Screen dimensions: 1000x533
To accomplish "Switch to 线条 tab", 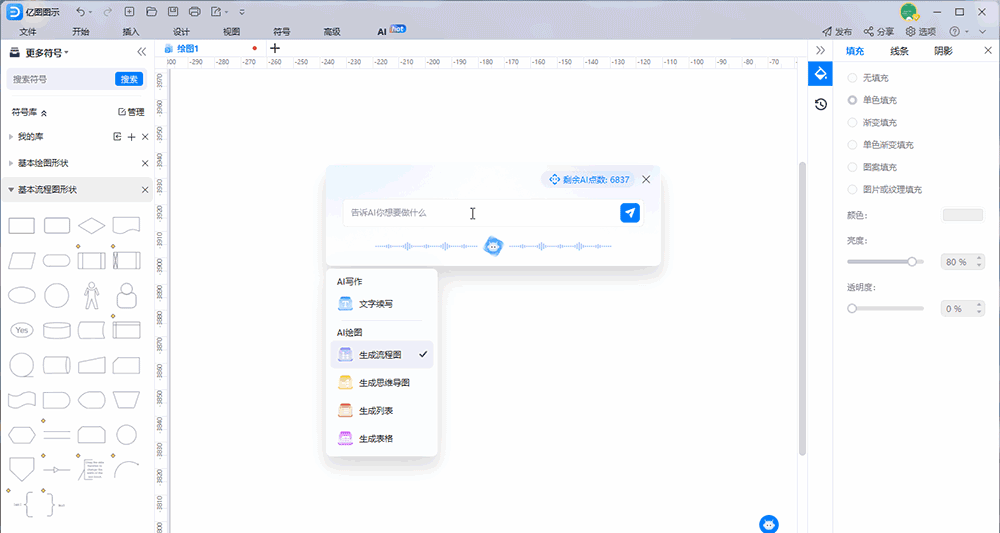I will (x=899, y=51).
